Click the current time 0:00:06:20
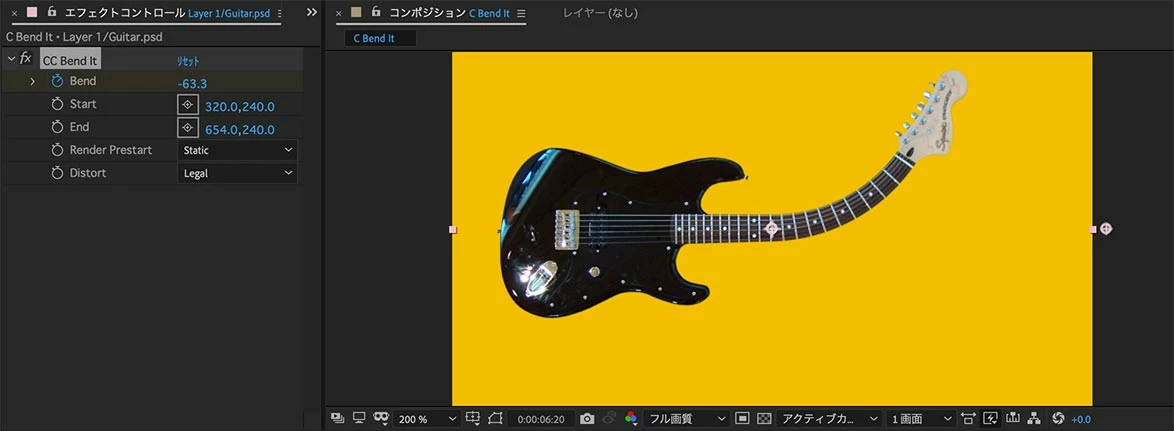The width and height of the screenshot is (1174, 431). pyautogui.click(x=540, y=419)
